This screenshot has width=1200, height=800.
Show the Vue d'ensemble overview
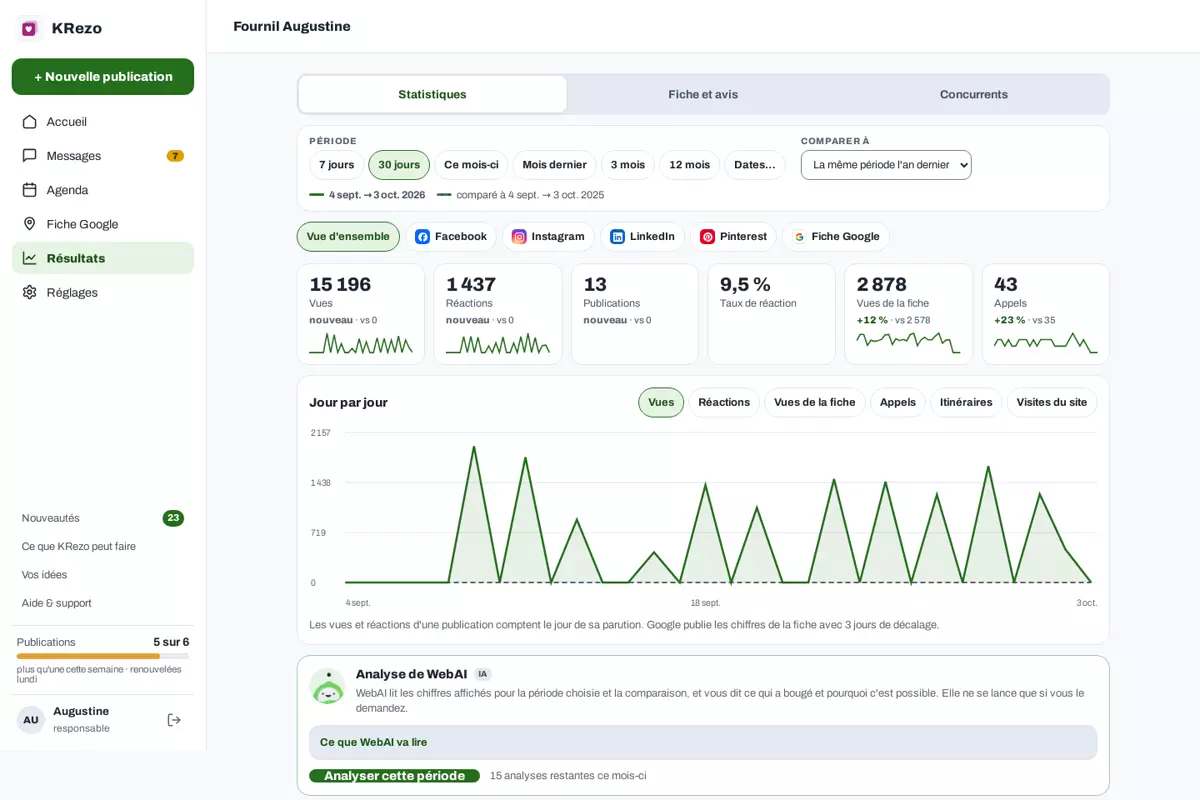(x=348, y=237)
